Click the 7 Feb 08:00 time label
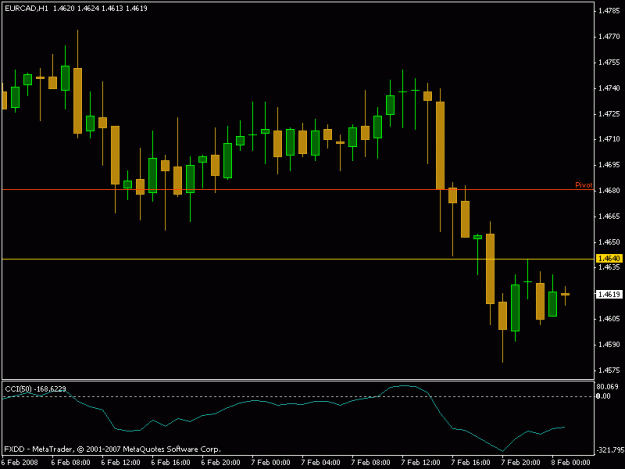This screenshot has height=469, width=625. (x=371, y=462)
